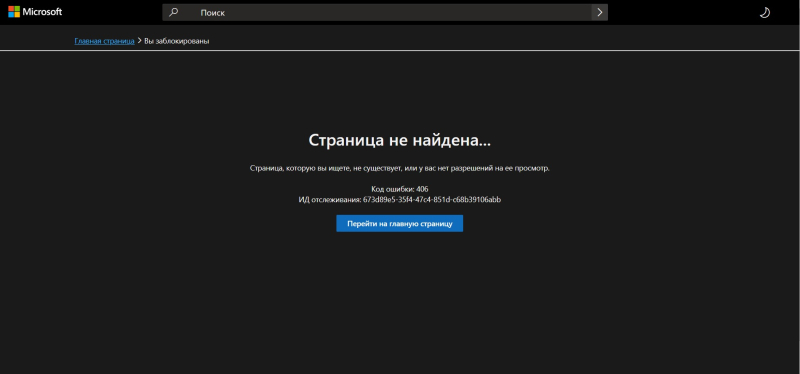Click the Код ошибки: 406 text

(x=399, y=189)
